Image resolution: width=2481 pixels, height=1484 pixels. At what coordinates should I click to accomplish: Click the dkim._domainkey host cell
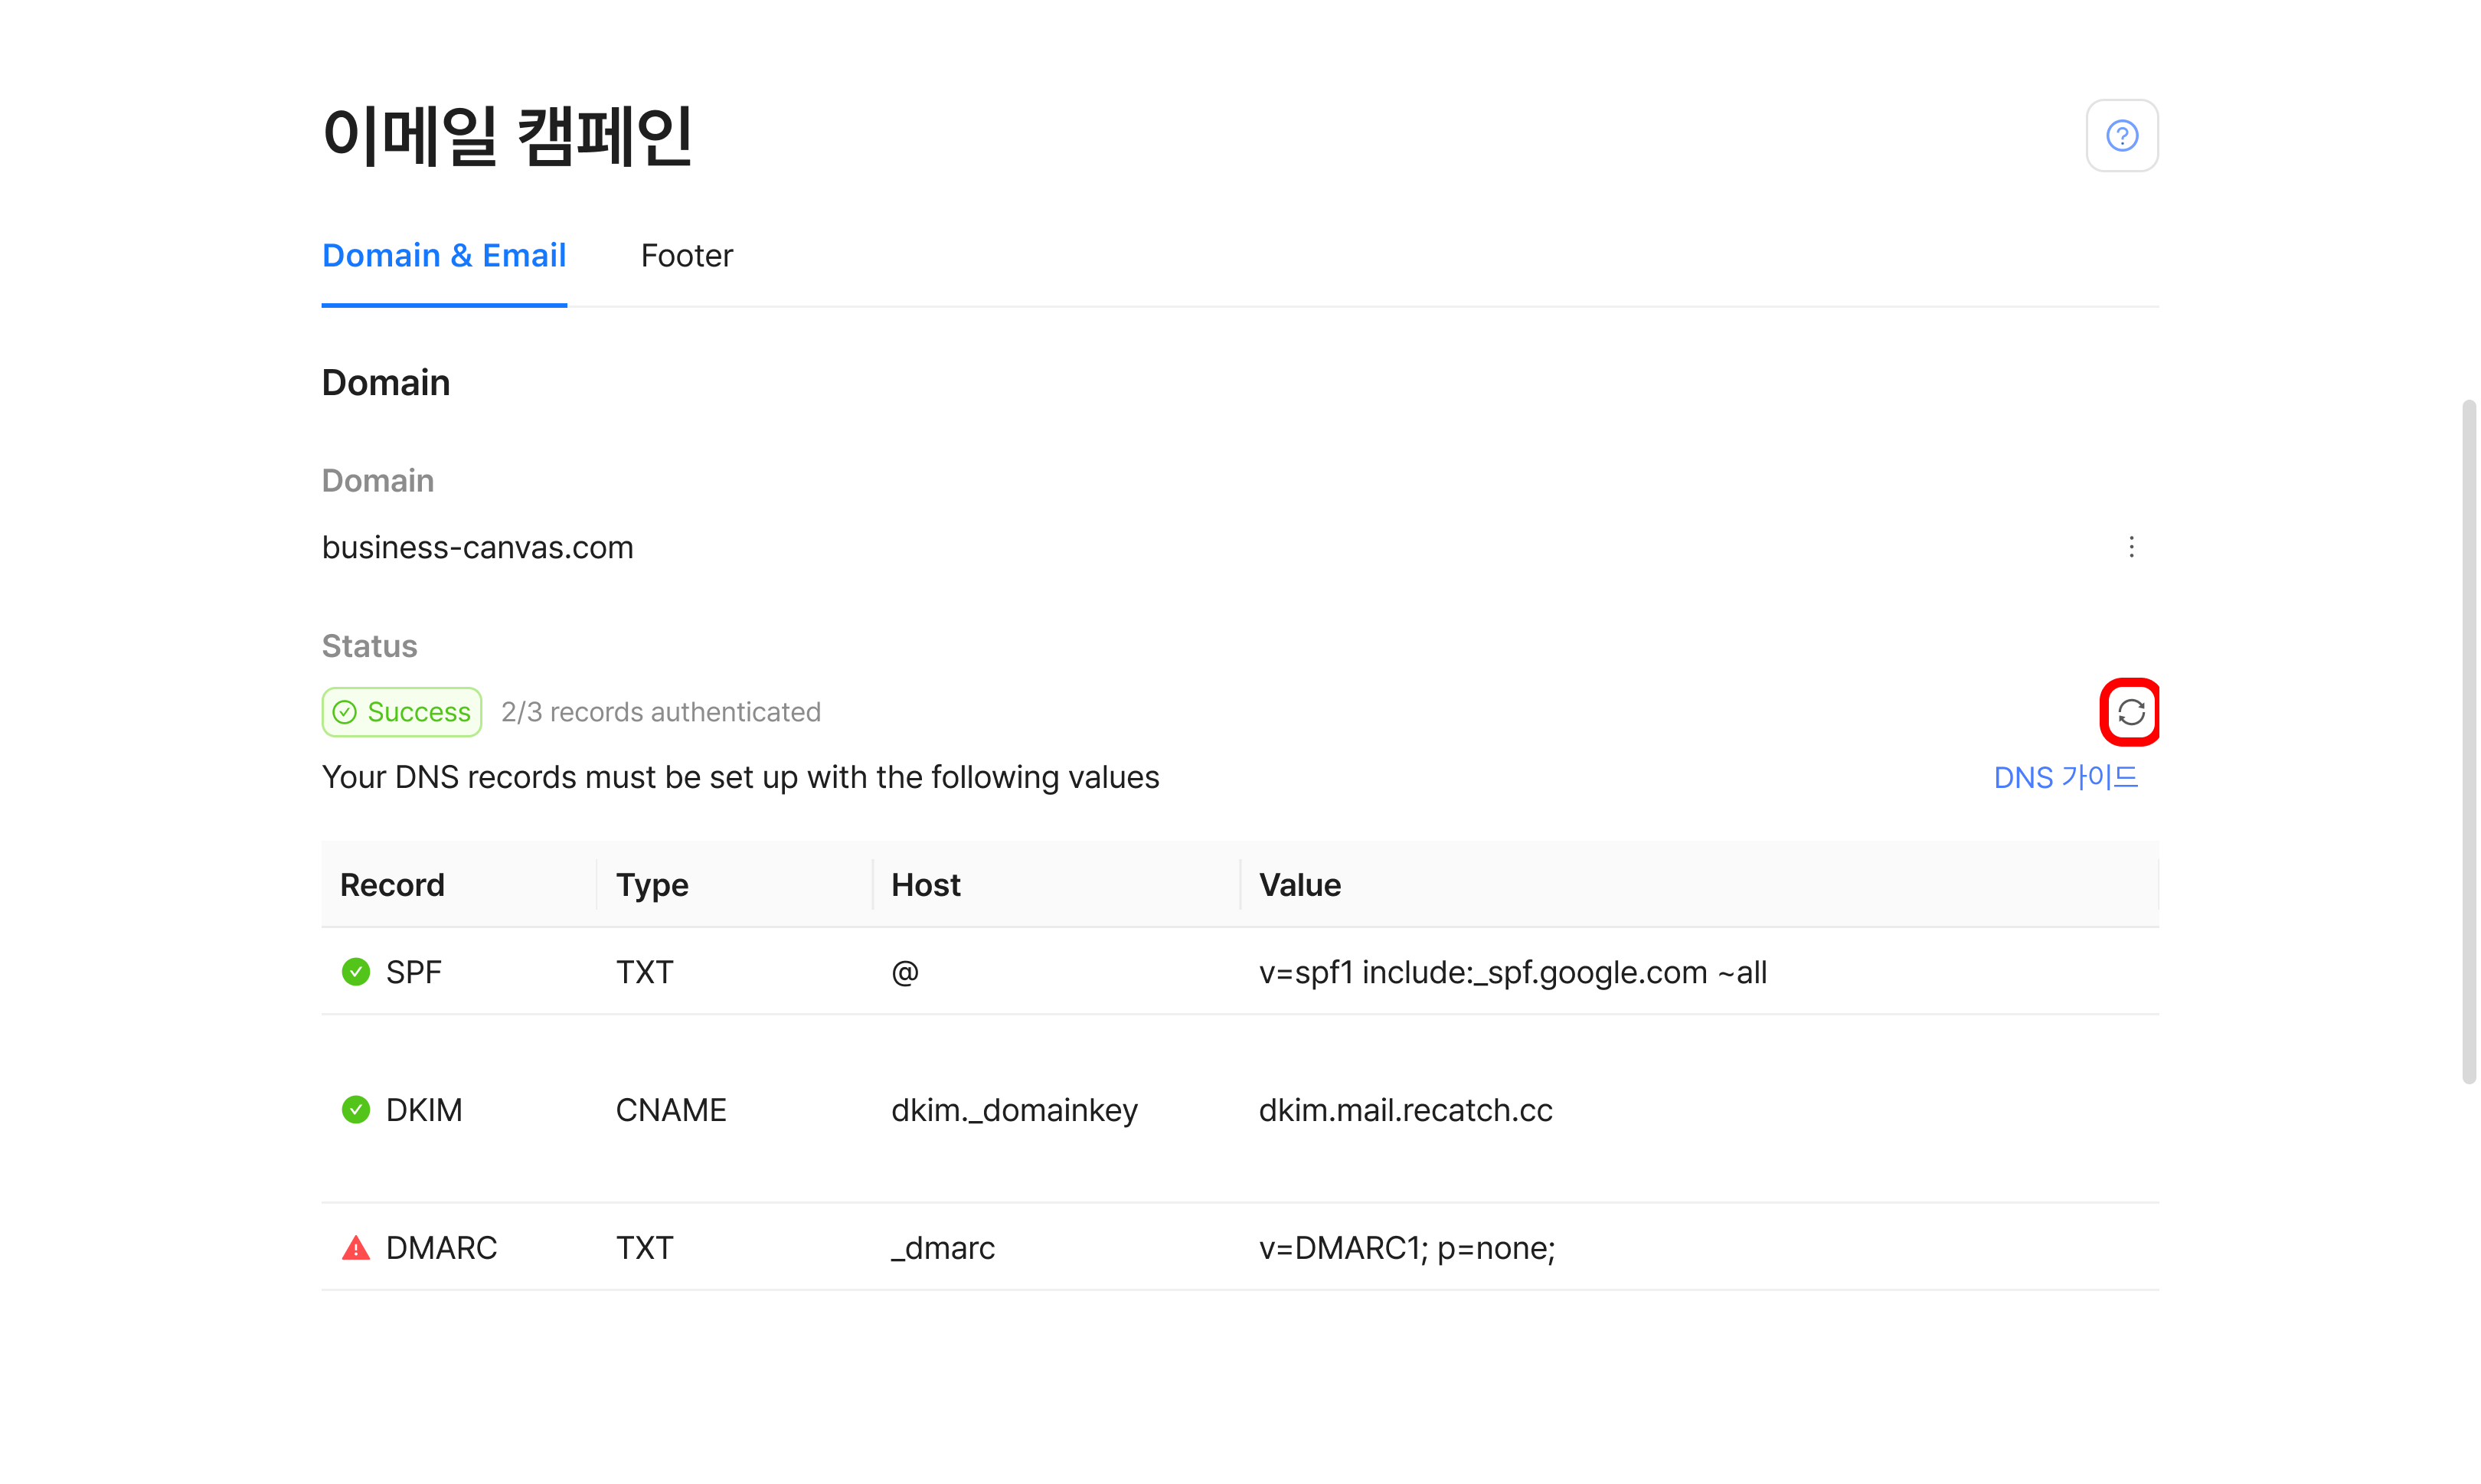pyautogui.click(x=1014, y=1110)
